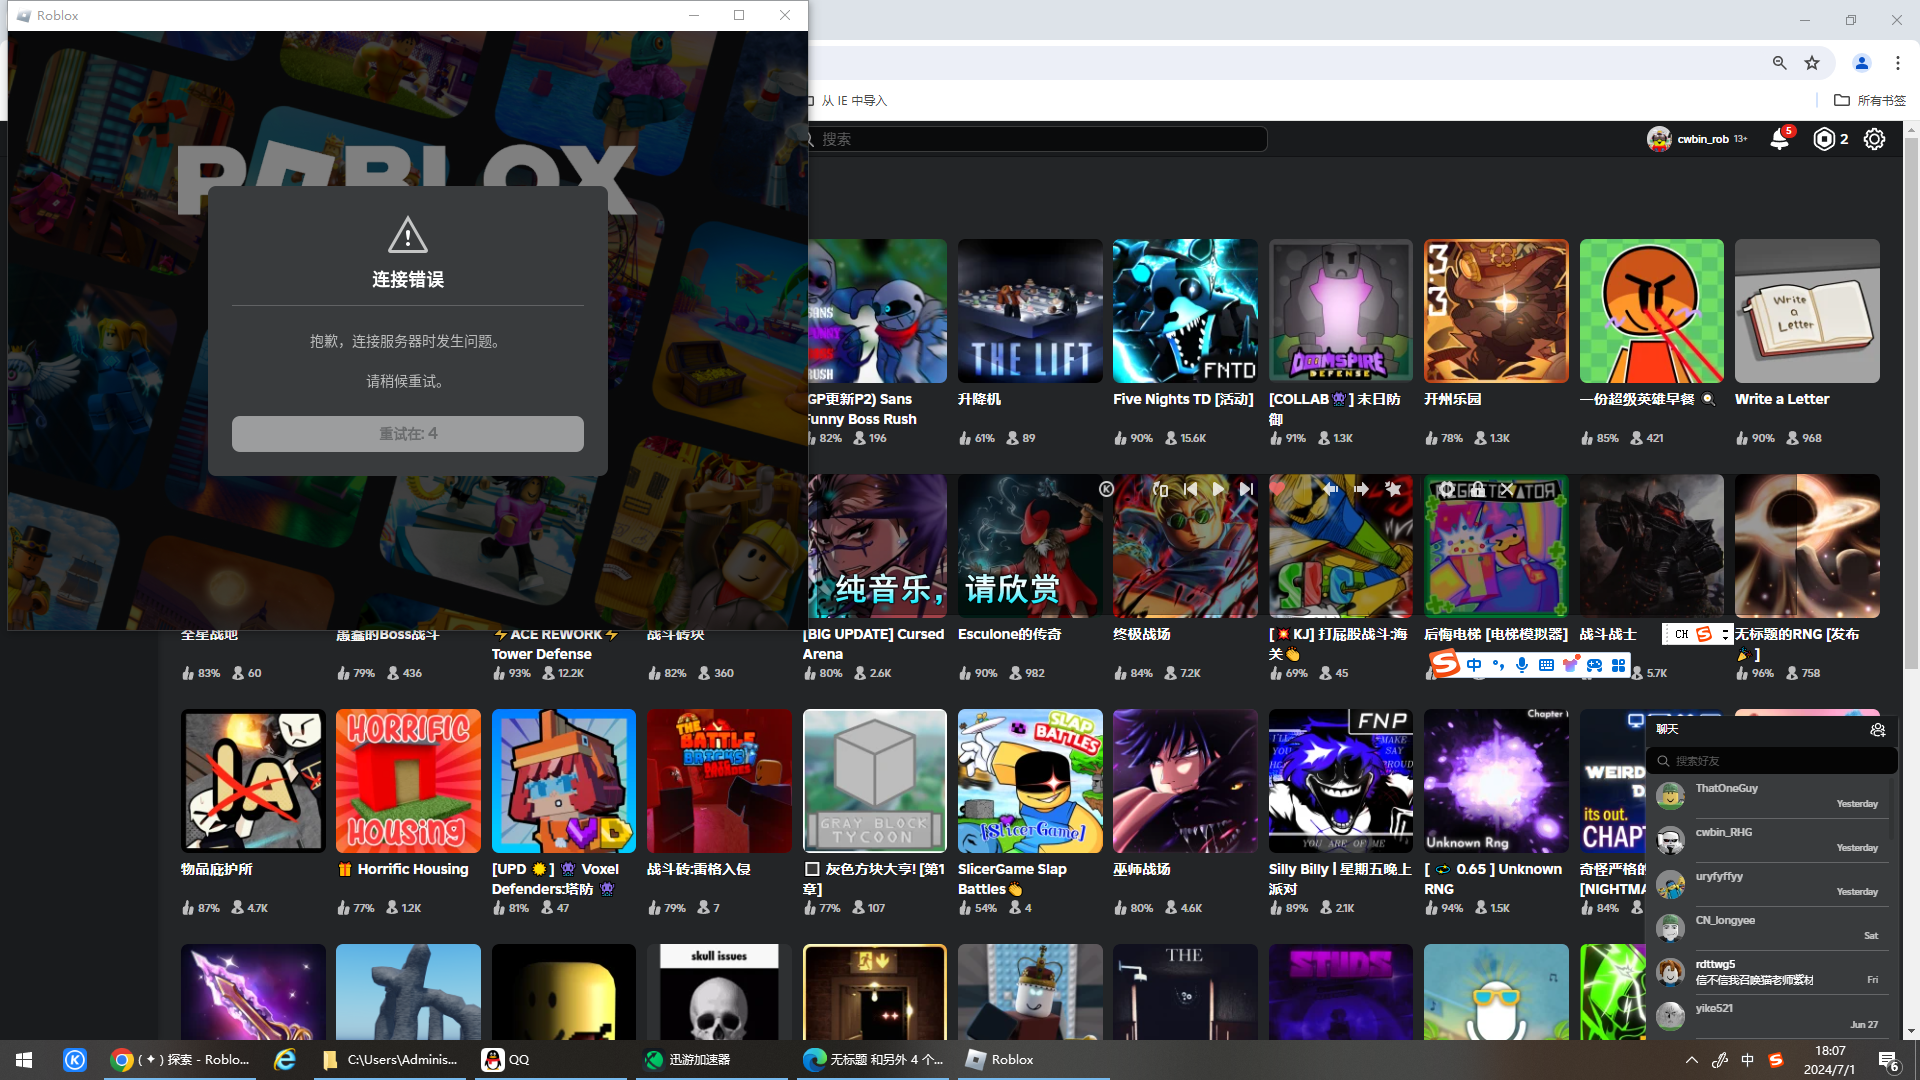Open the 从 IE 中导入 bookmark folder
The height and width of the screenshot is (1080, 1920).
point(847,100)
